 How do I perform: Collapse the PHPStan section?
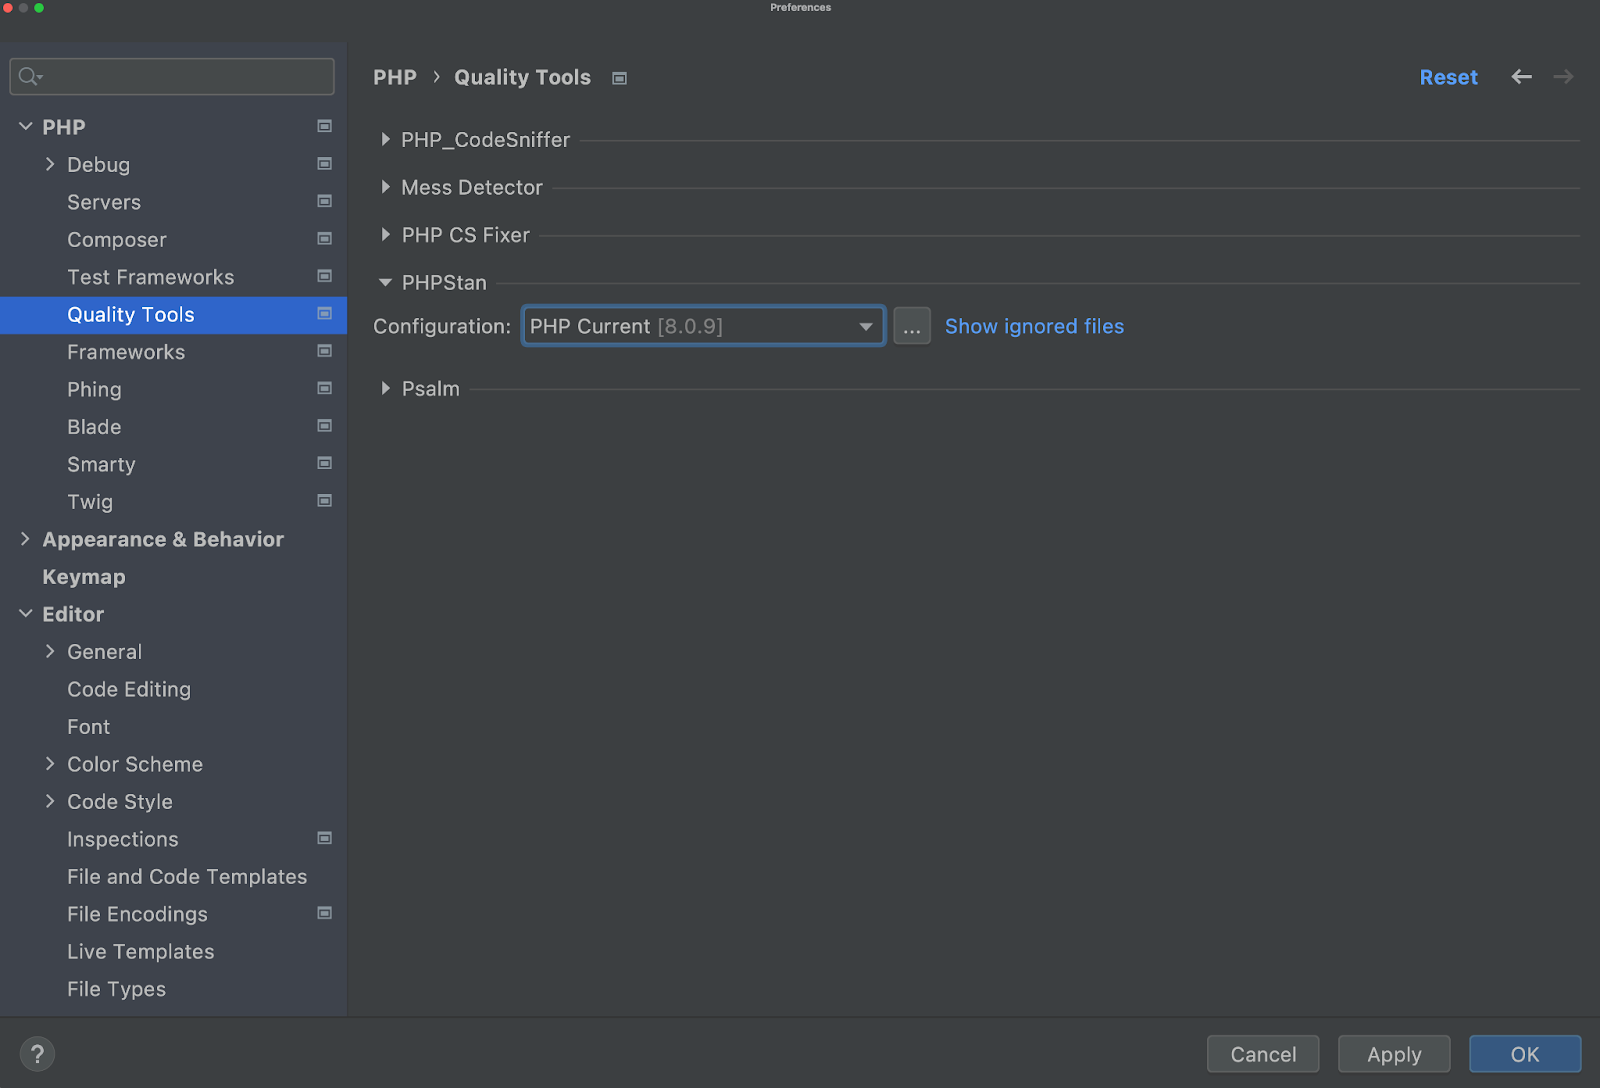[385, 283]
